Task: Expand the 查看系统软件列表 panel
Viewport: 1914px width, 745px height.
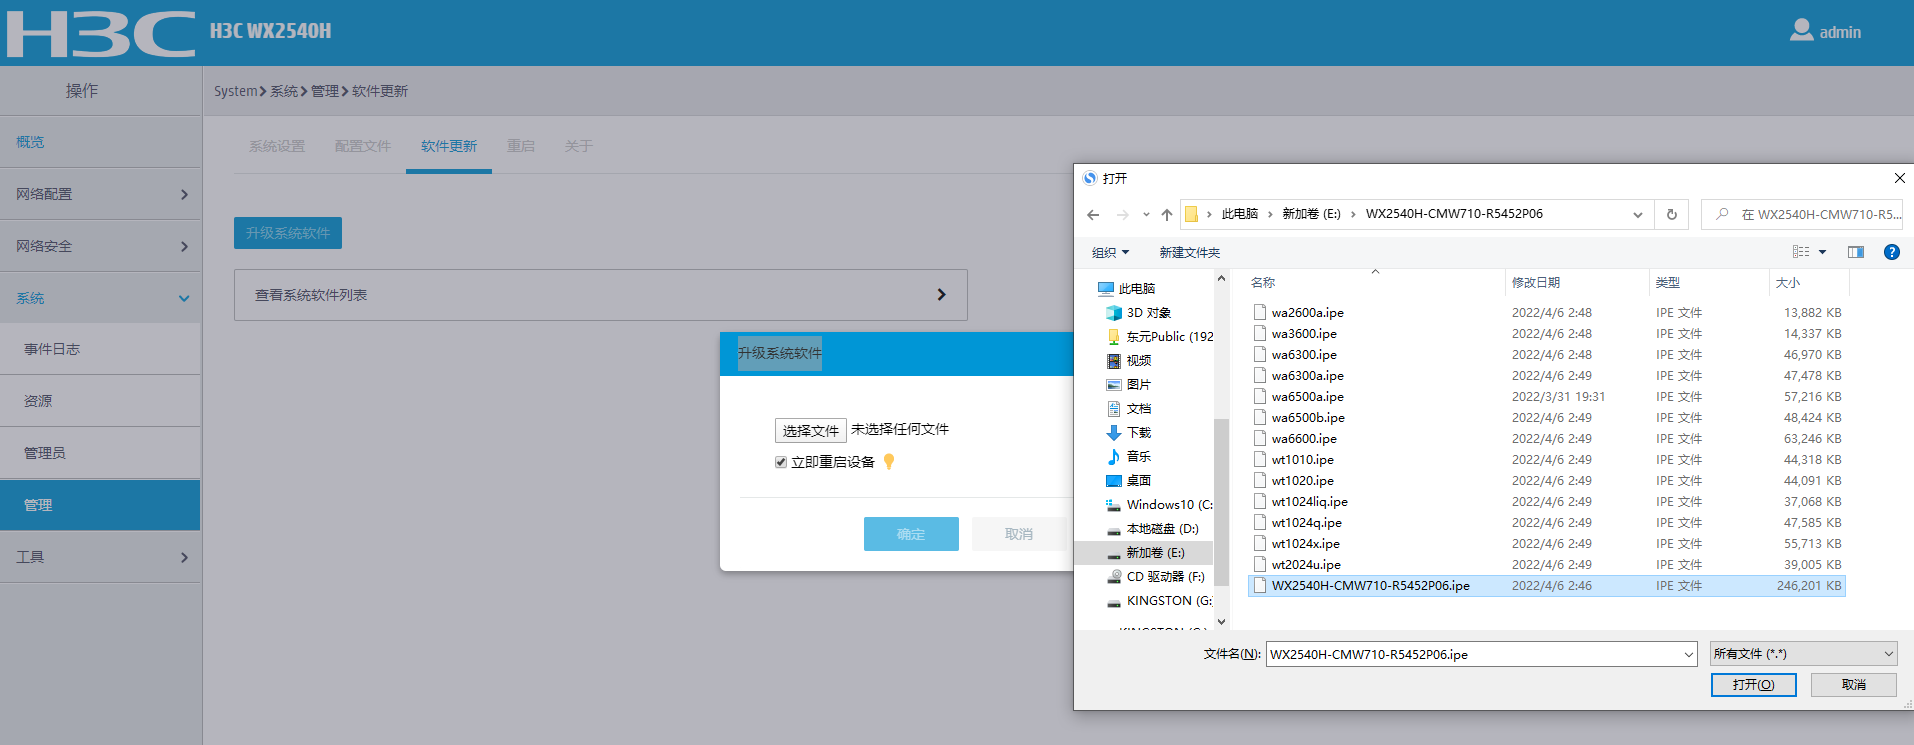Action: point(601,295)
